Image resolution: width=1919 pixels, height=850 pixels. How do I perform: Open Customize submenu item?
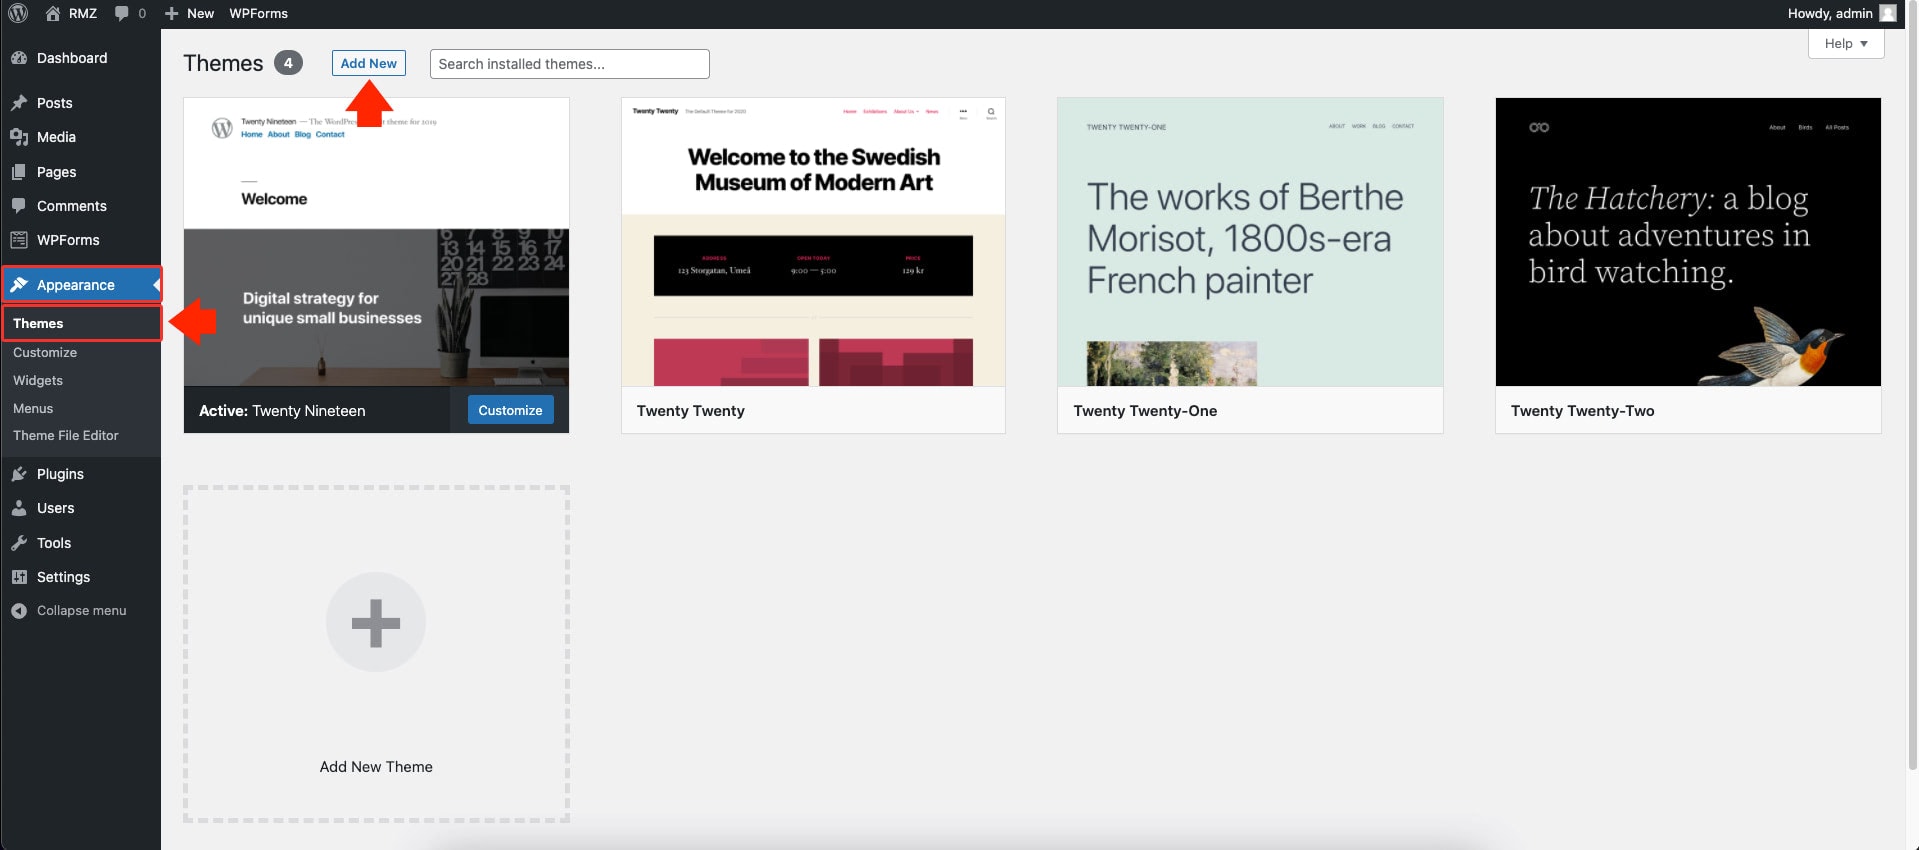point(45,352)
